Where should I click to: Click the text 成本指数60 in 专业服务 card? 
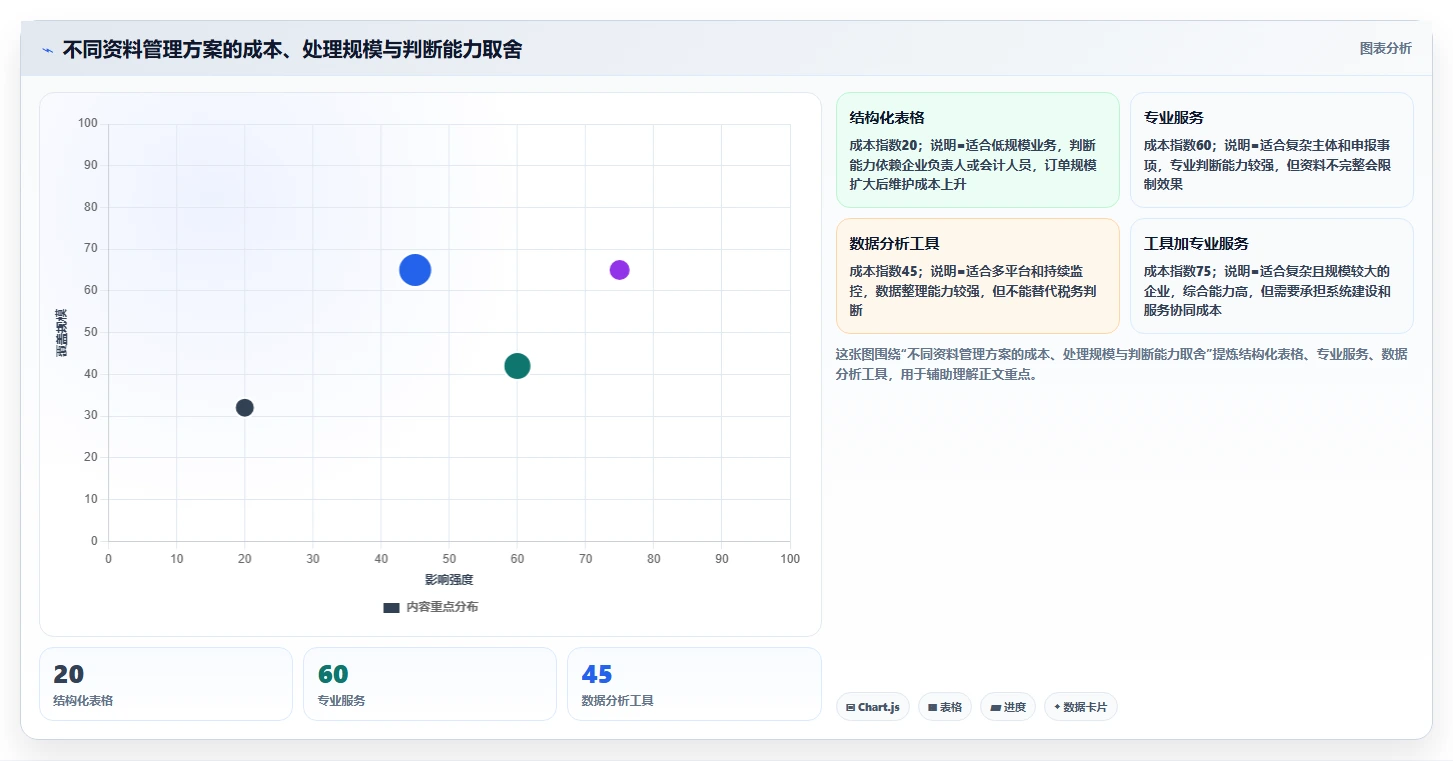point(1177,145)
